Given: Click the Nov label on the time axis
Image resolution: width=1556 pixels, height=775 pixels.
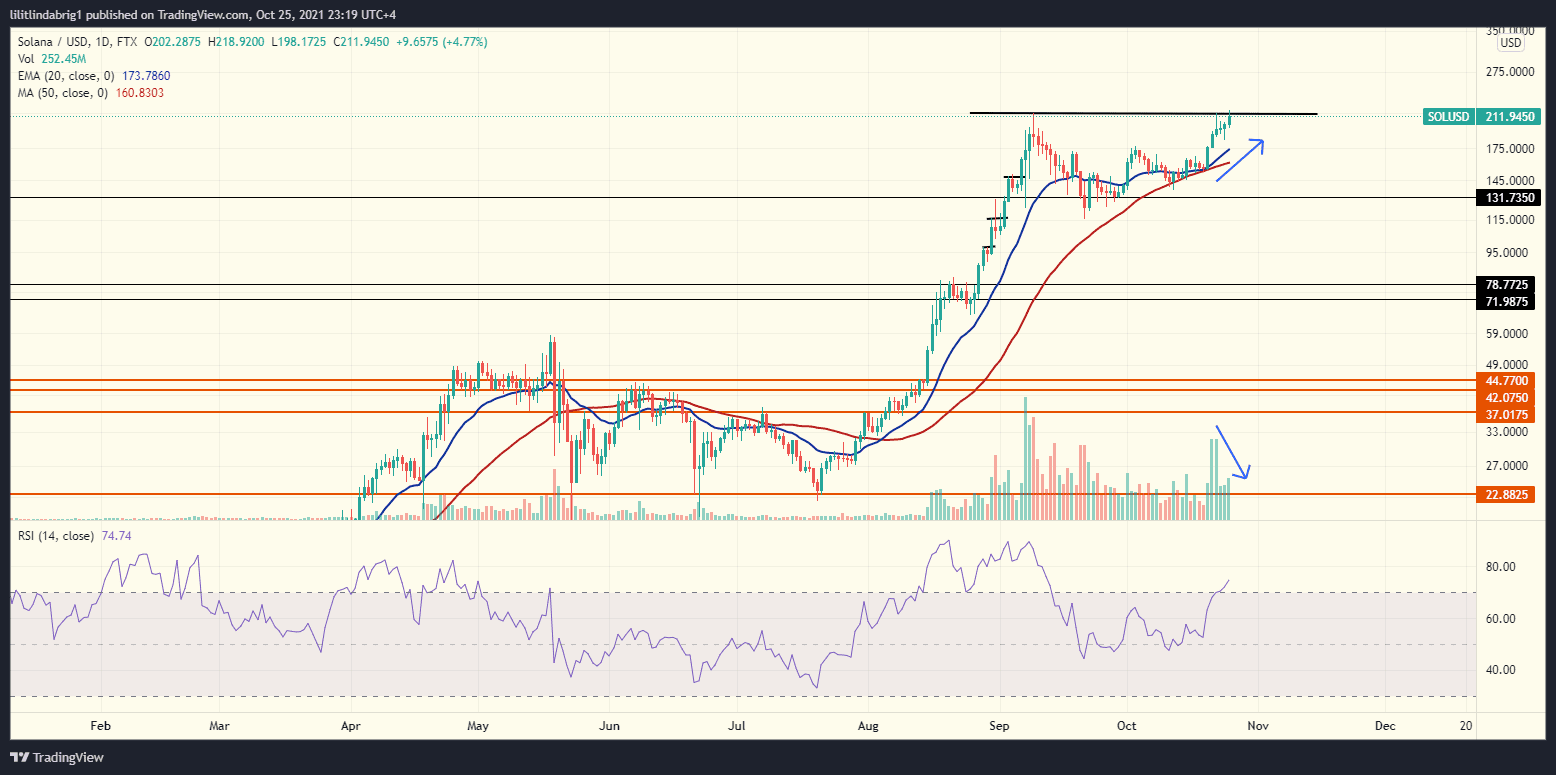Looking at the screenshot, I should 1256,725.
